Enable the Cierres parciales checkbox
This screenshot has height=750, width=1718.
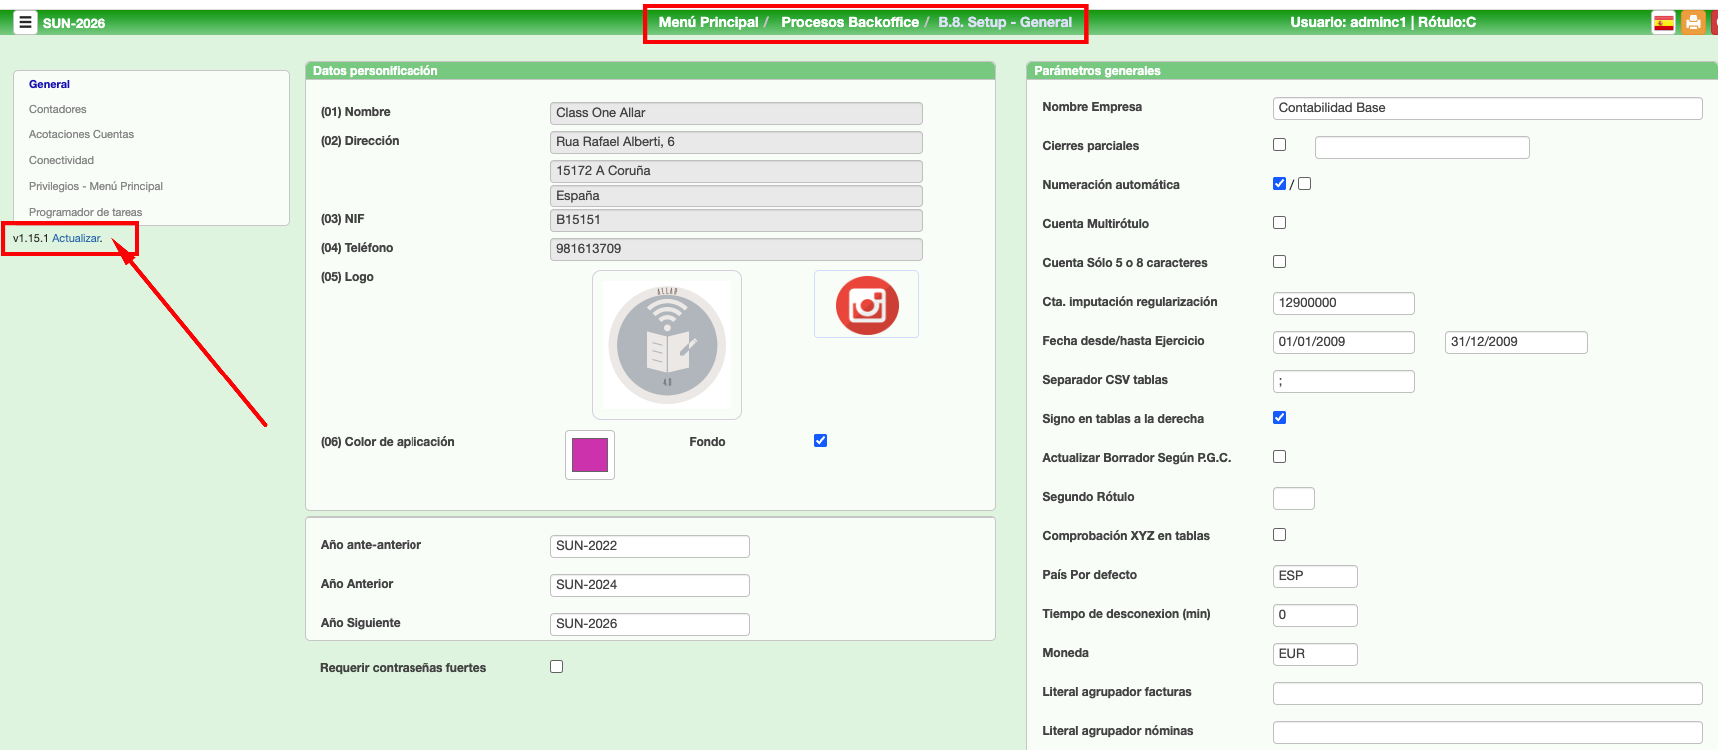1279,145
